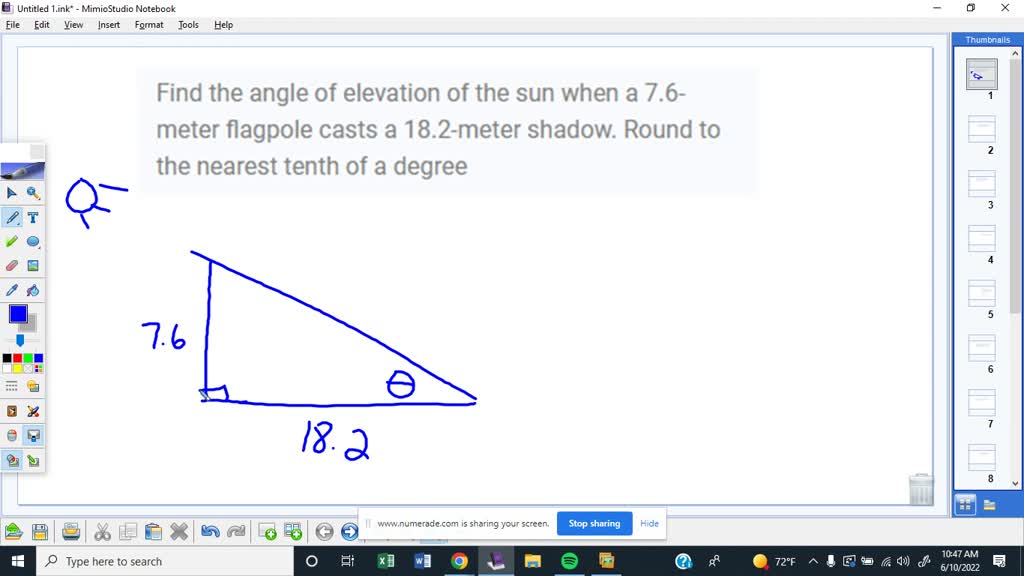
Task: Click the Windows Start button
Action: coord(18,561)
